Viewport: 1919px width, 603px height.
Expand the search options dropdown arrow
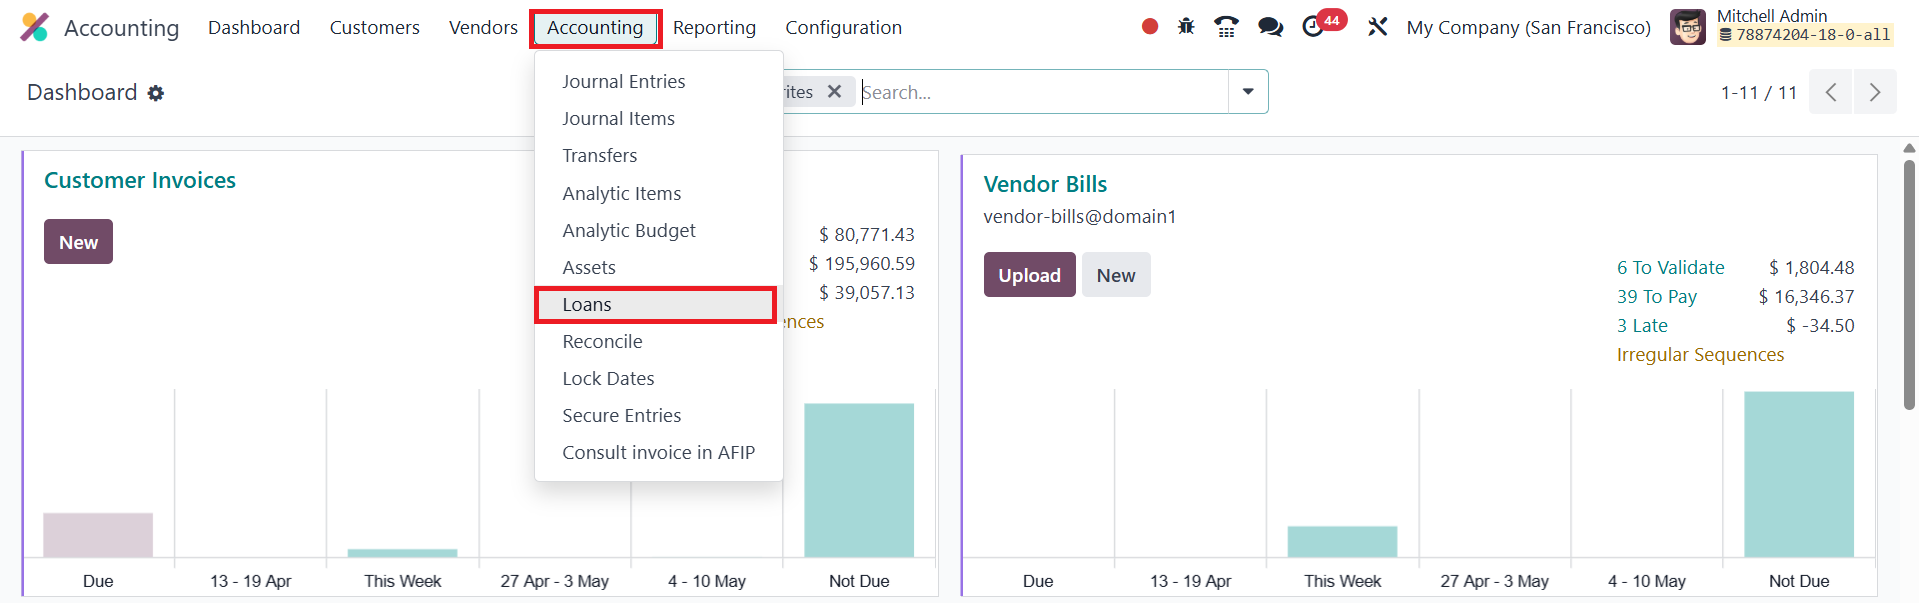tap(1248, 92)
